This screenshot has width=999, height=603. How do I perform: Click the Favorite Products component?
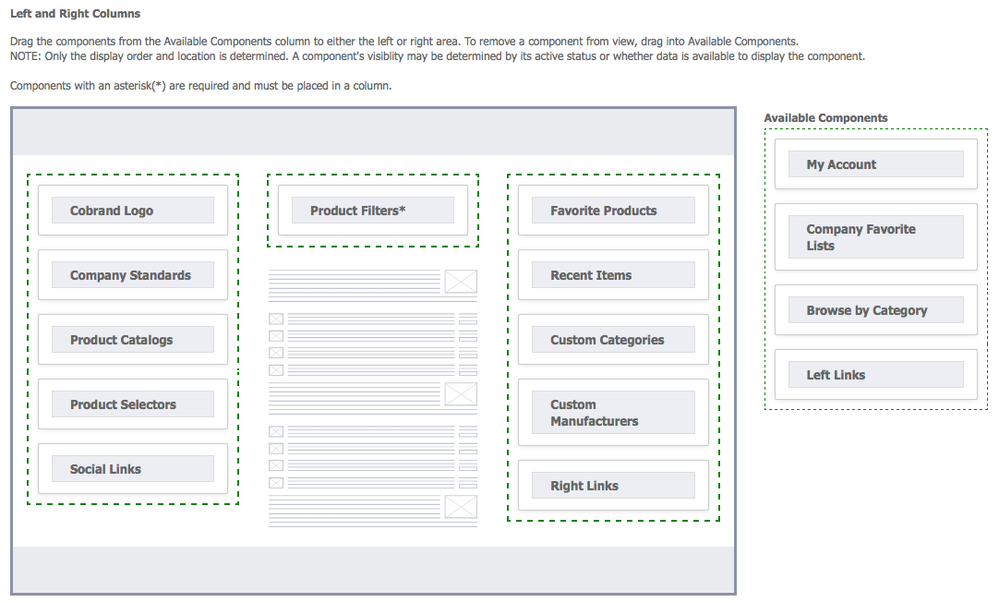(612, 211)
